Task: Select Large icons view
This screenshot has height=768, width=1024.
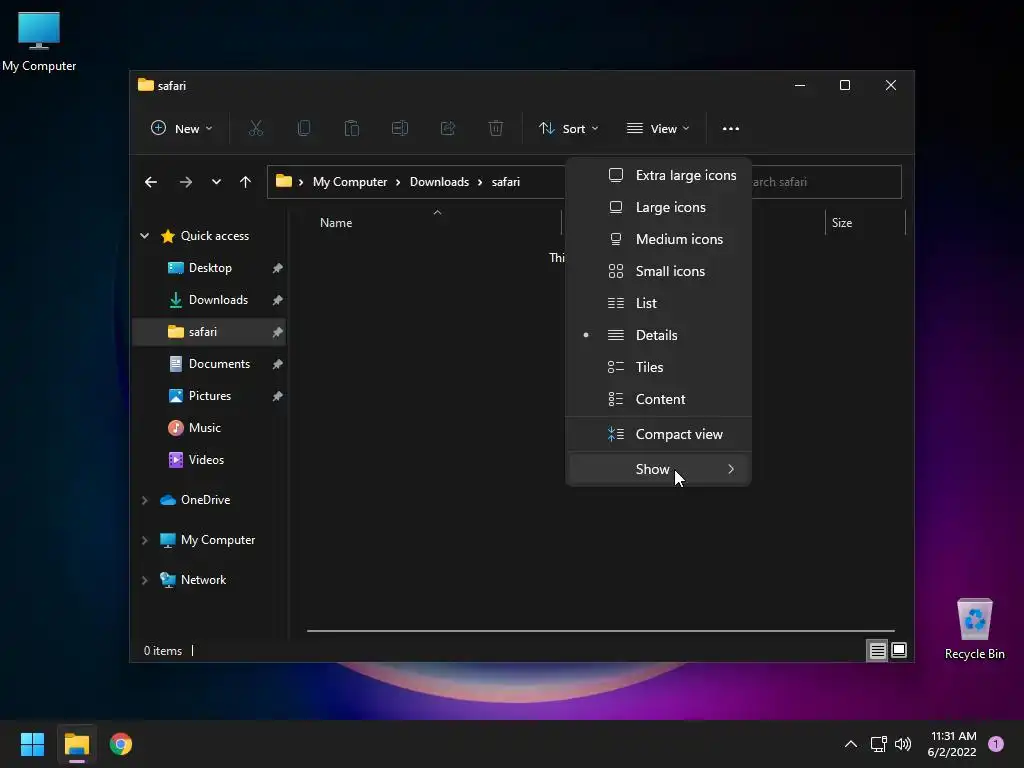Action: coord(659,207)
